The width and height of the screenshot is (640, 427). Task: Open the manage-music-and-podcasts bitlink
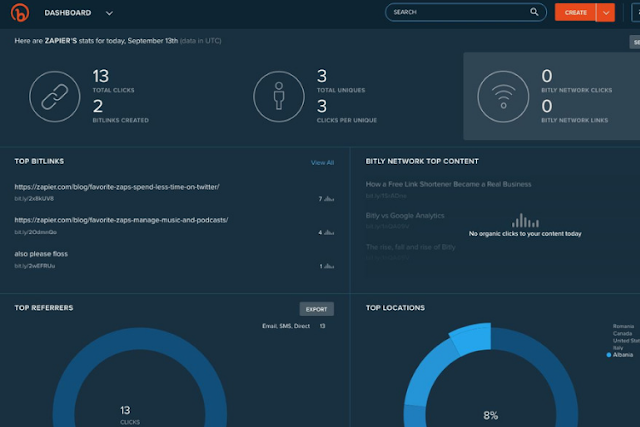[121, 220]
